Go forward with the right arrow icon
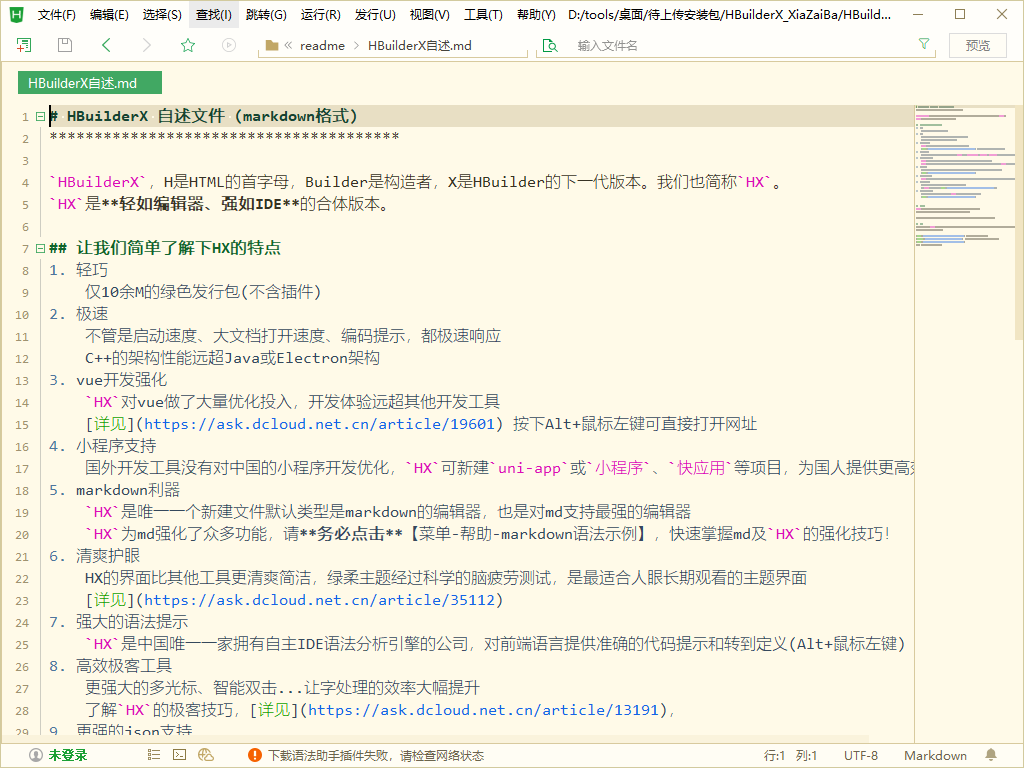 tap(147, 45)
